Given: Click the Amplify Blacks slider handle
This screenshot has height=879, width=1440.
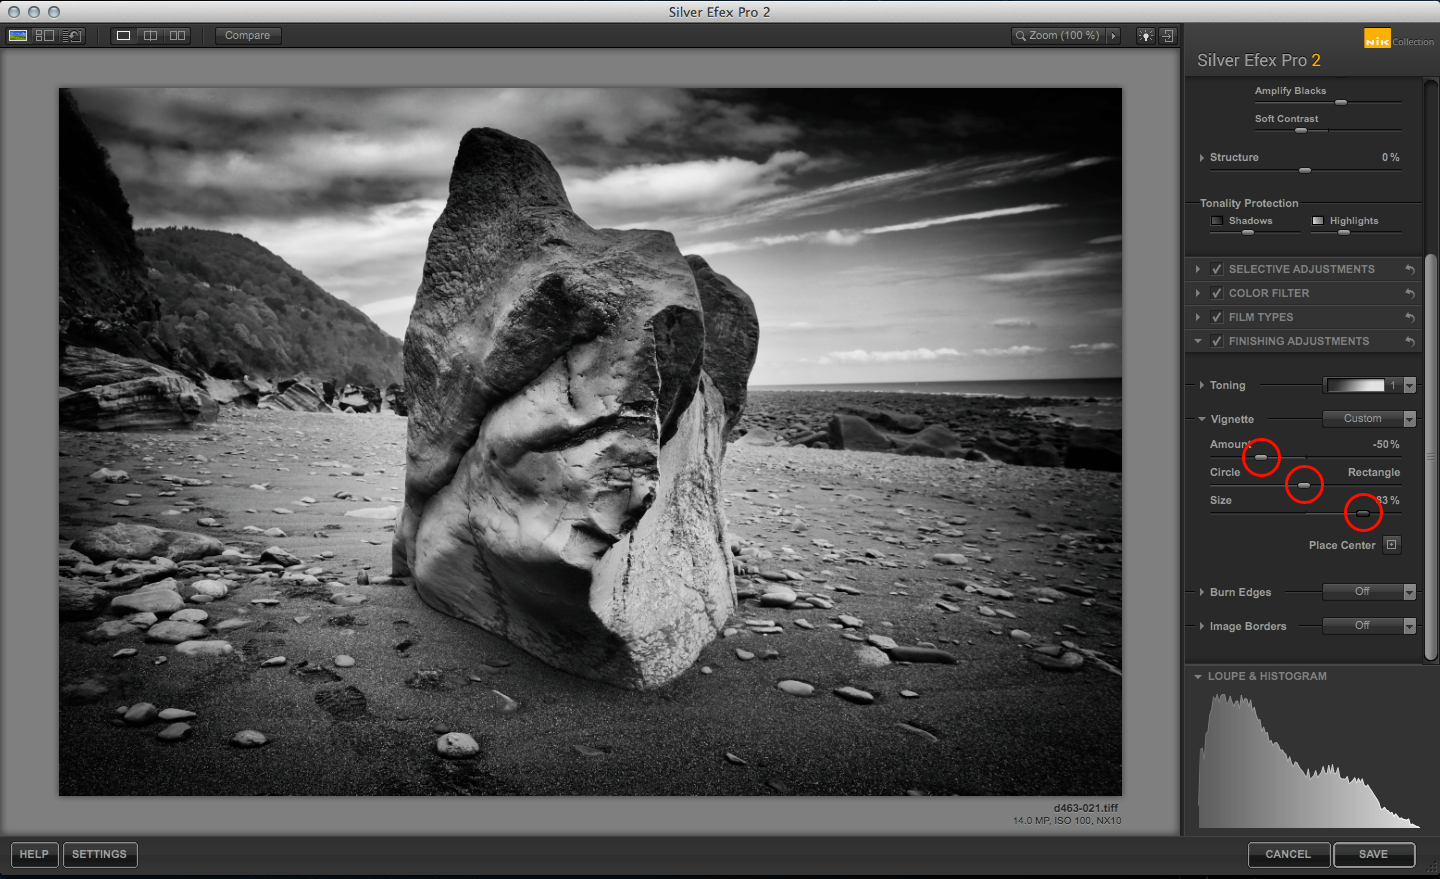Looking at the screenshot, I should 1341,103.
